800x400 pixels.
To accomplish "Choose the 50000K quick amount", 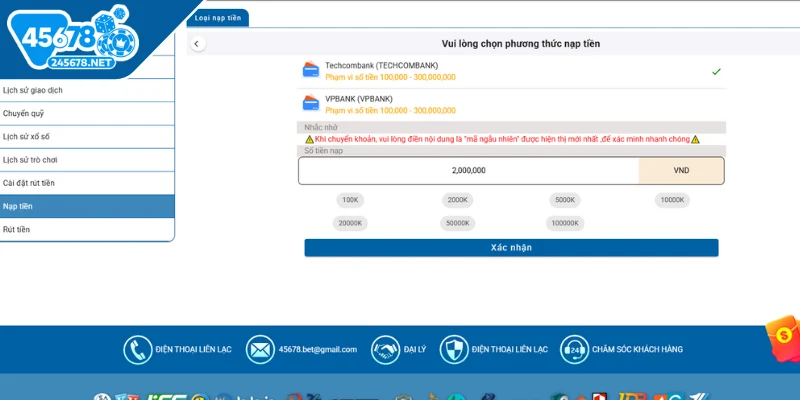I will click(x=457, y=223).
